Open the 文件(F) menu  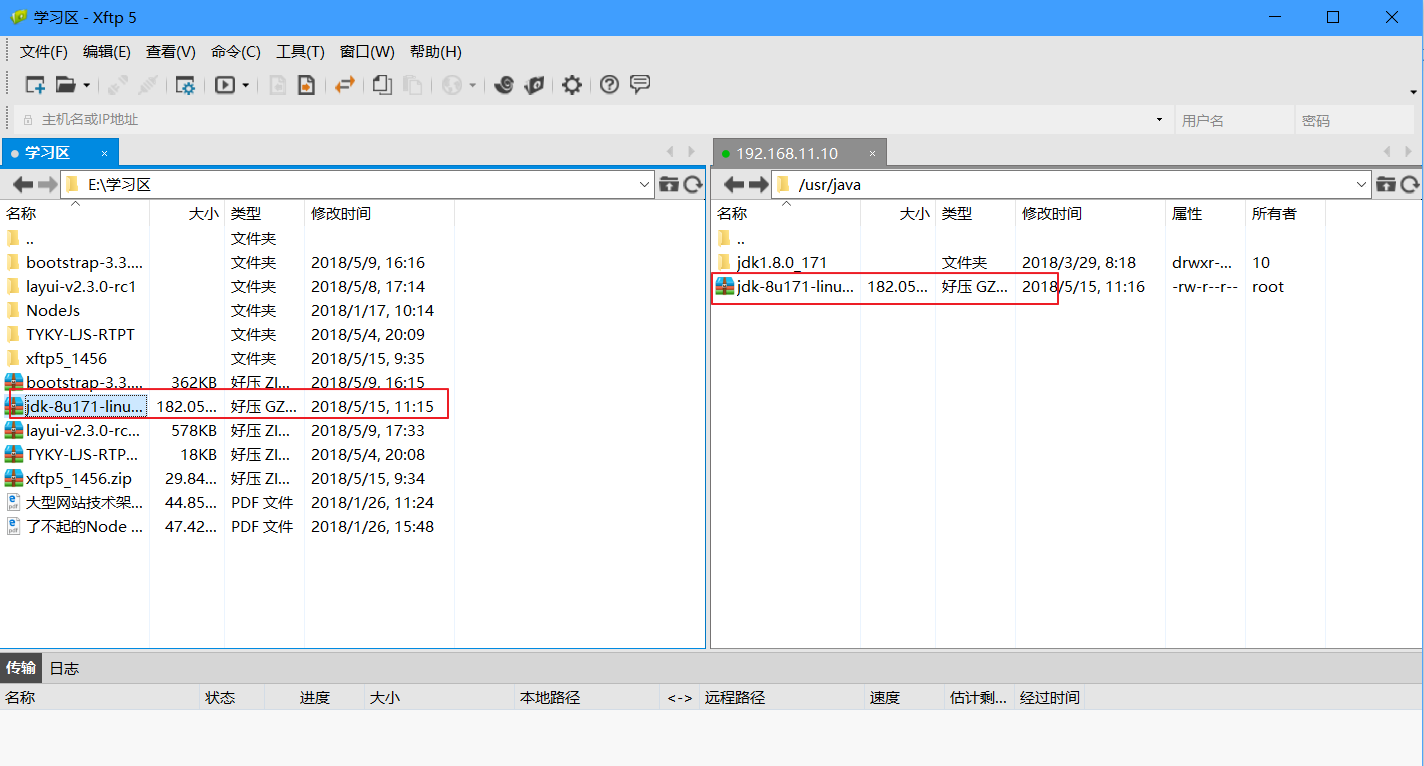[44, 52]
